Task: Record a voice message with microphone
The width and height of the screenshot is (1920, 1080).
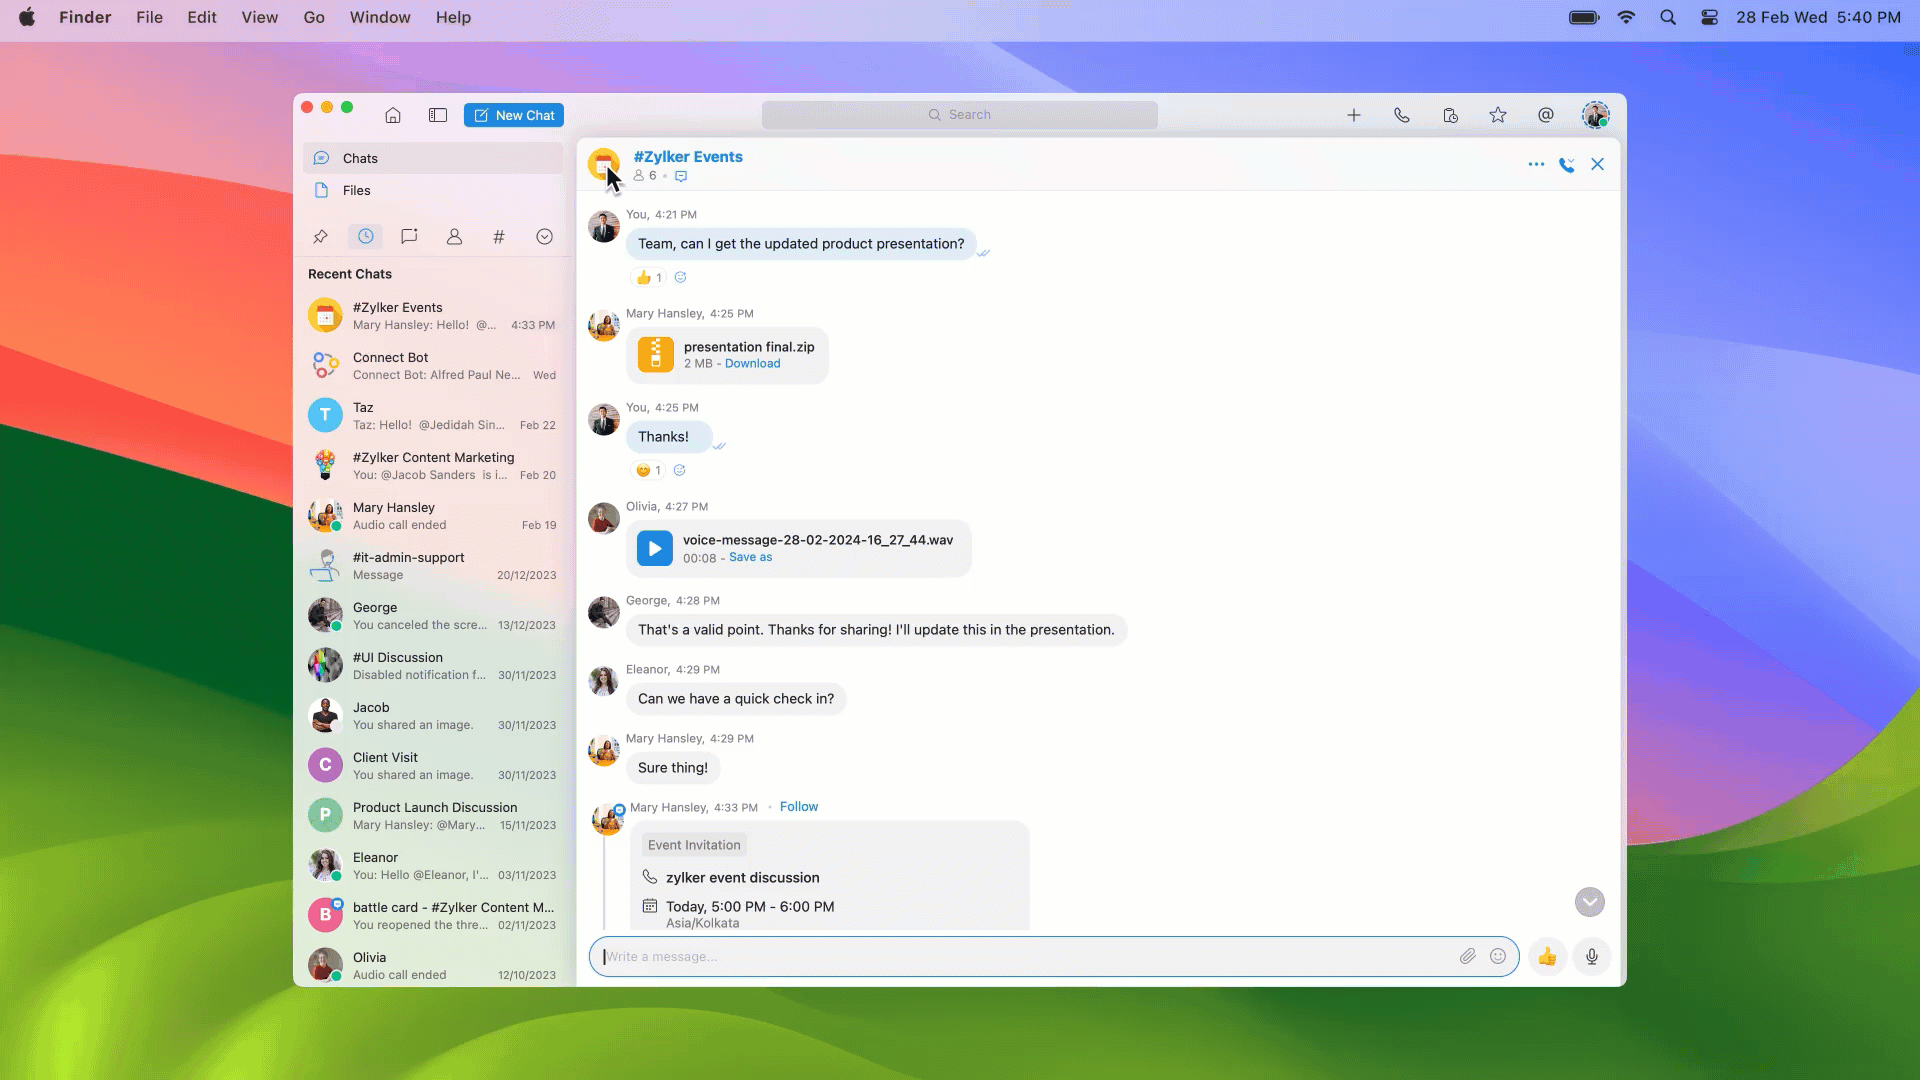Action: click(x=1592, y=957)
